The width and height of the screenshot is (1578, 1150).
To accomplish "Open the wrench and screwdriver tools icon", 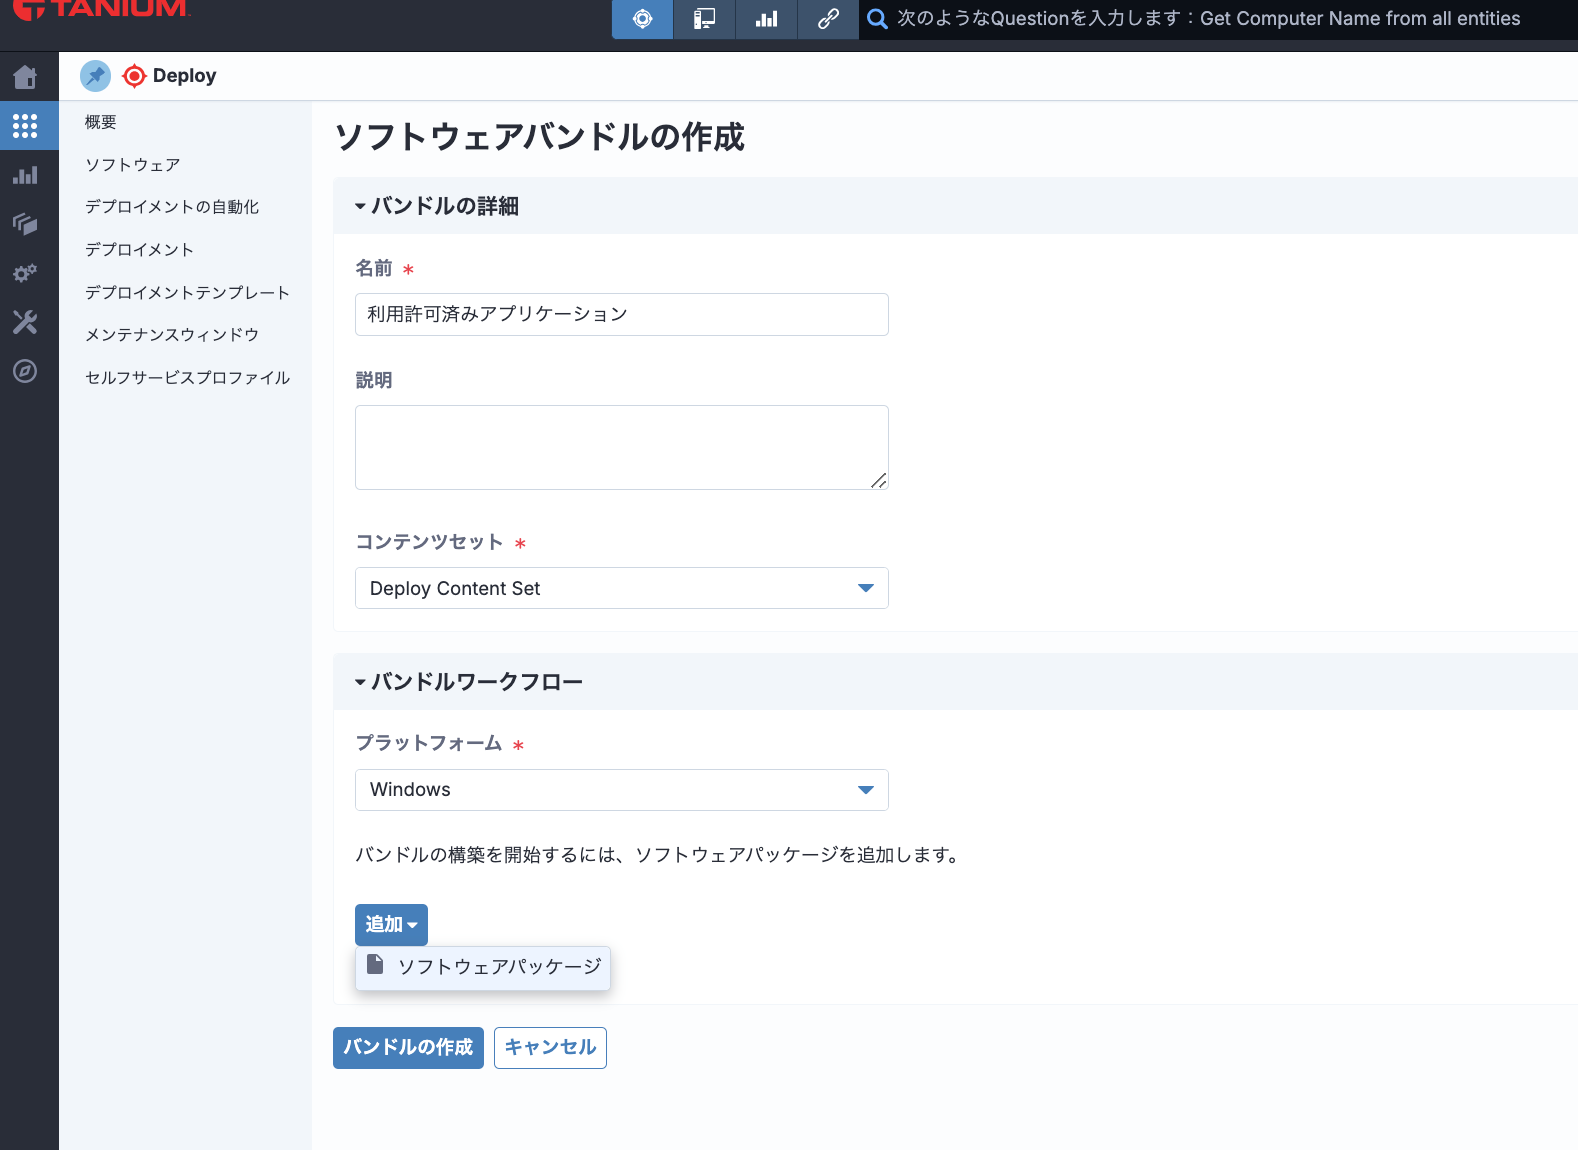I will [x=25, y=322].
